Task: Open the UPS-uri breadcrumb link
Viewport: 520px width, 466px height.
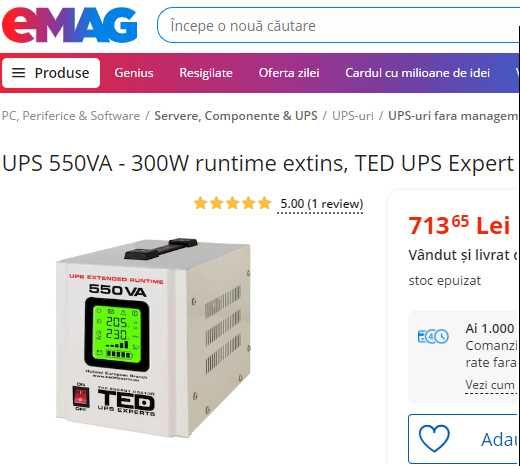Action: pos(353,116)
